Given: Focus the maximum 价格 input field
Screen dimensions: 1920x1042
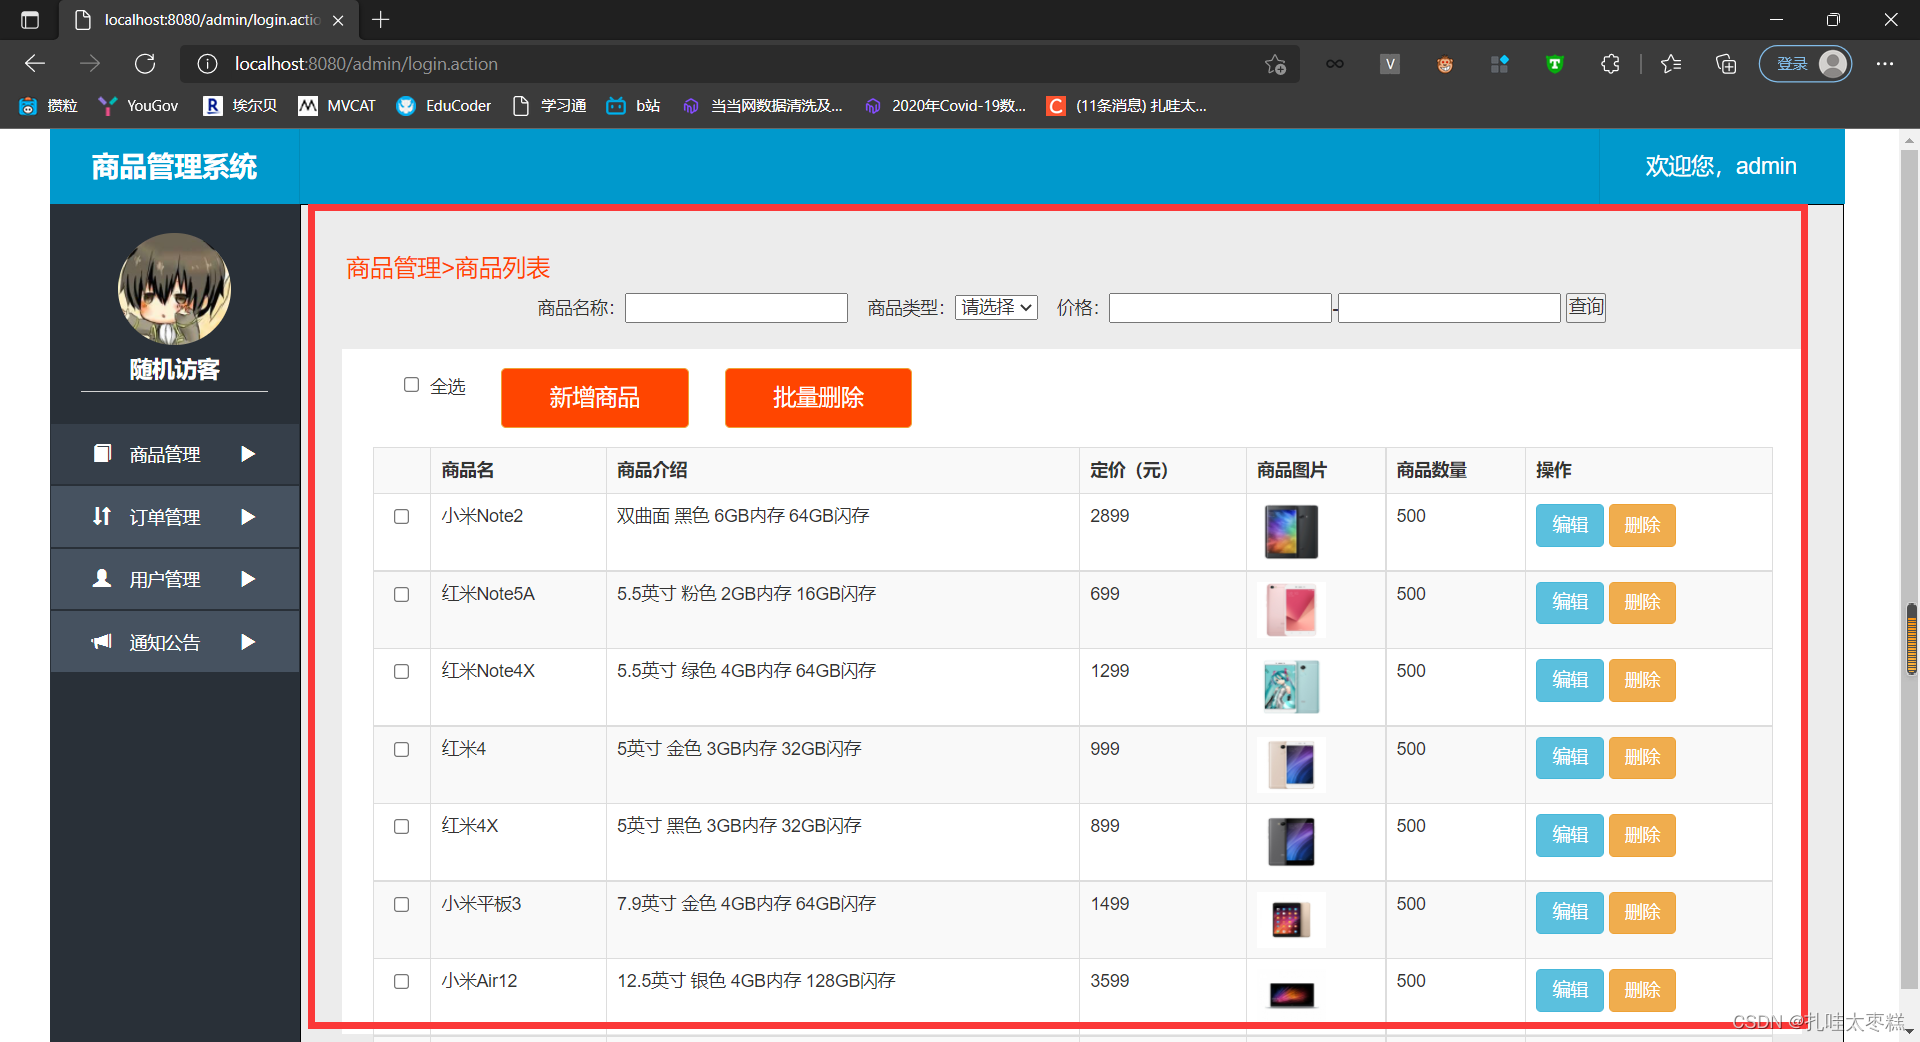Looking at the screenshot, I should point(1449,308).
